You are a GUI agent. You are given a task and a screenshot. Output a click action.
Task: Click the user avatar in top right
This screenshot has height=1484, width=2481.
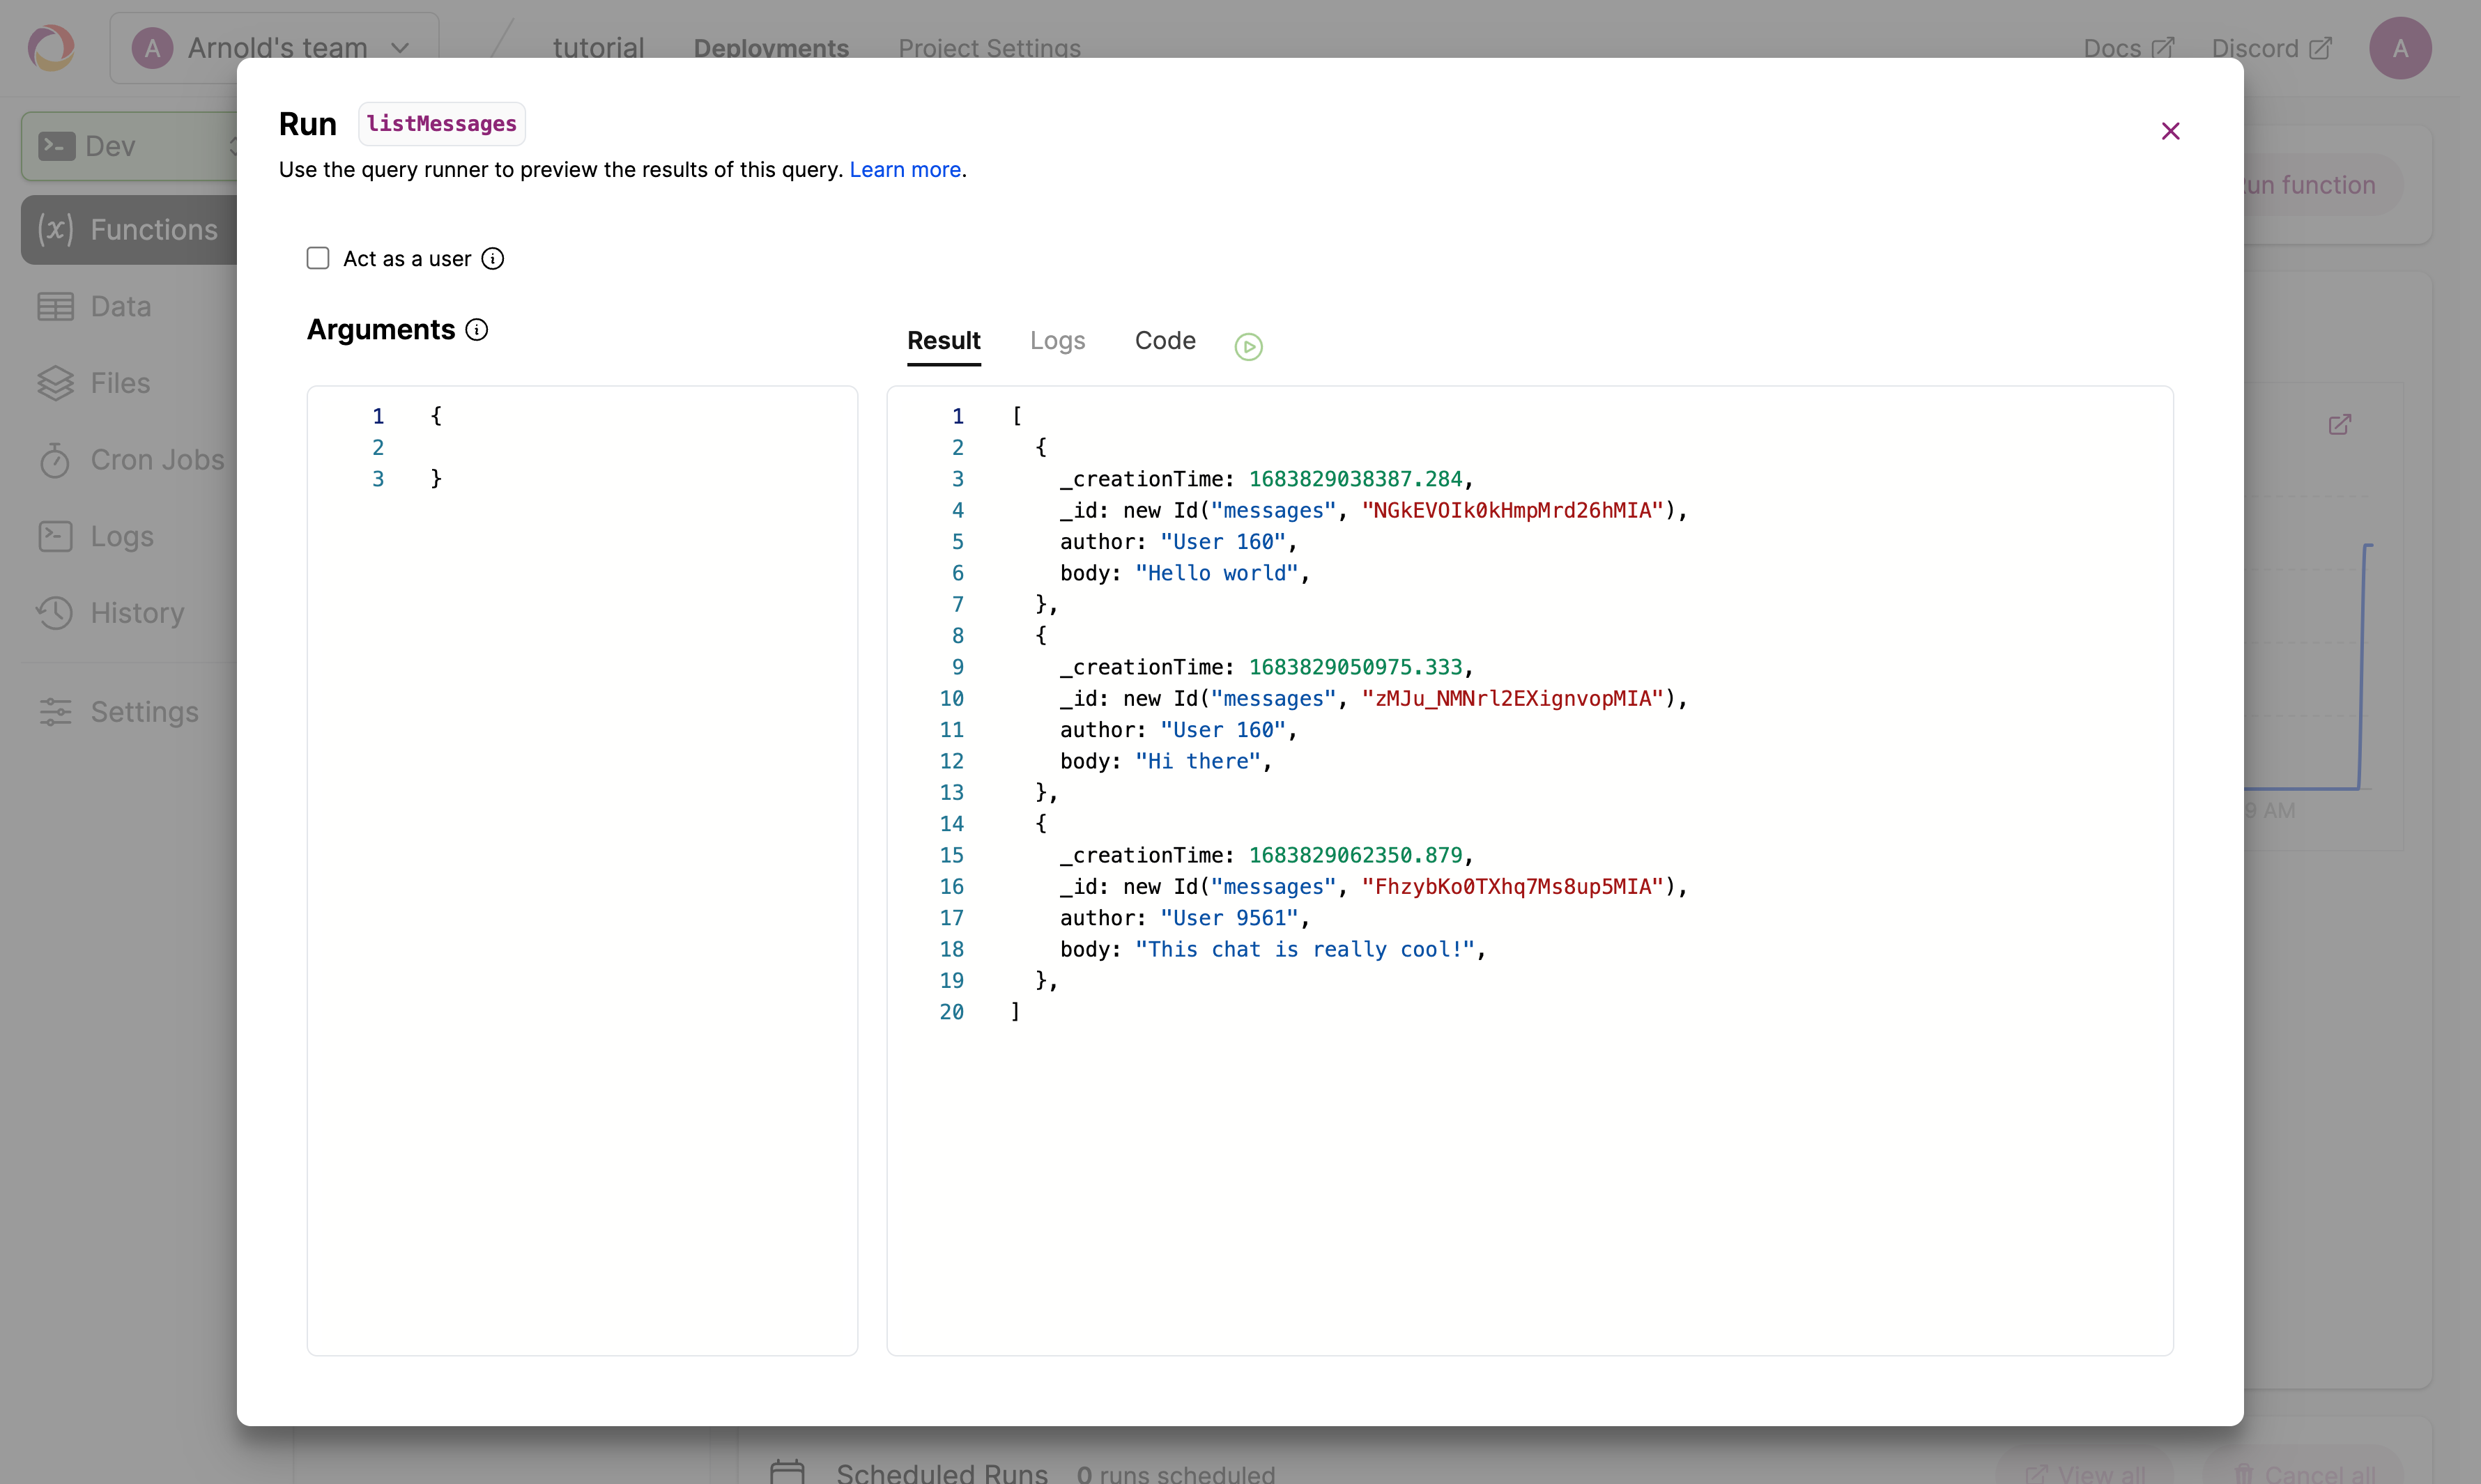coord(2399,48)
